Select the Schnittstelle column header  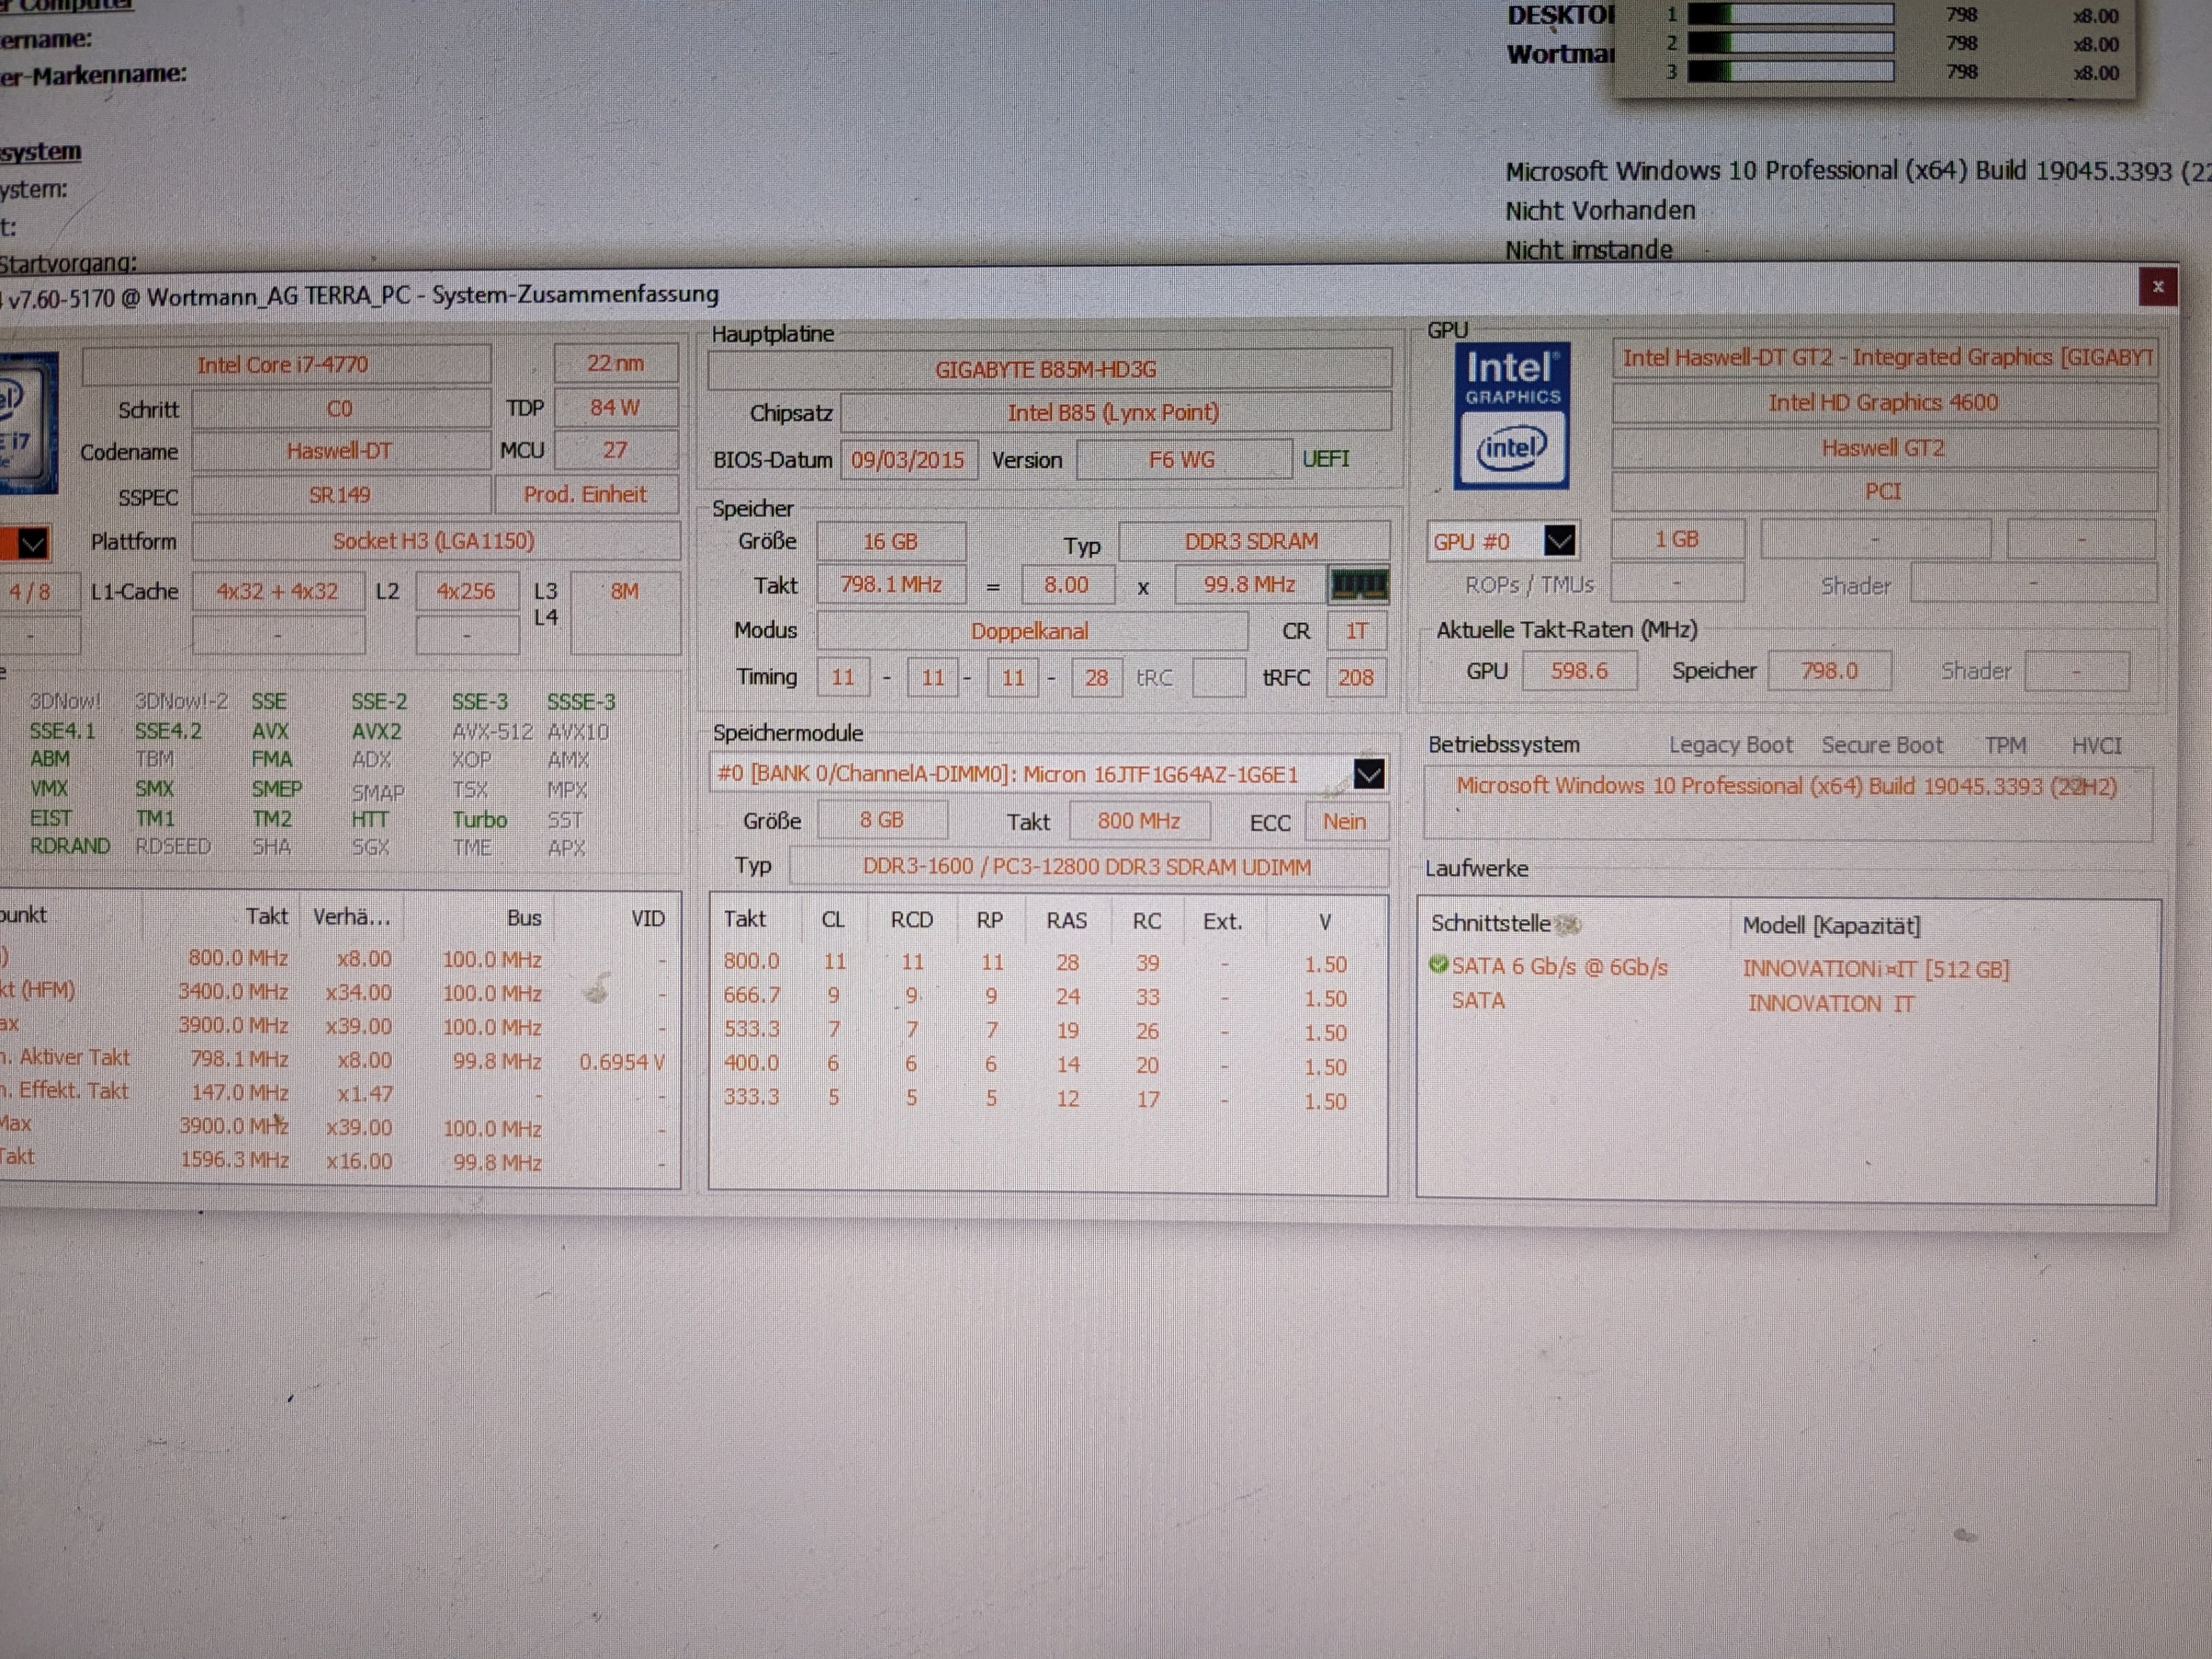pyautogui.click(x=1490, y=924)
